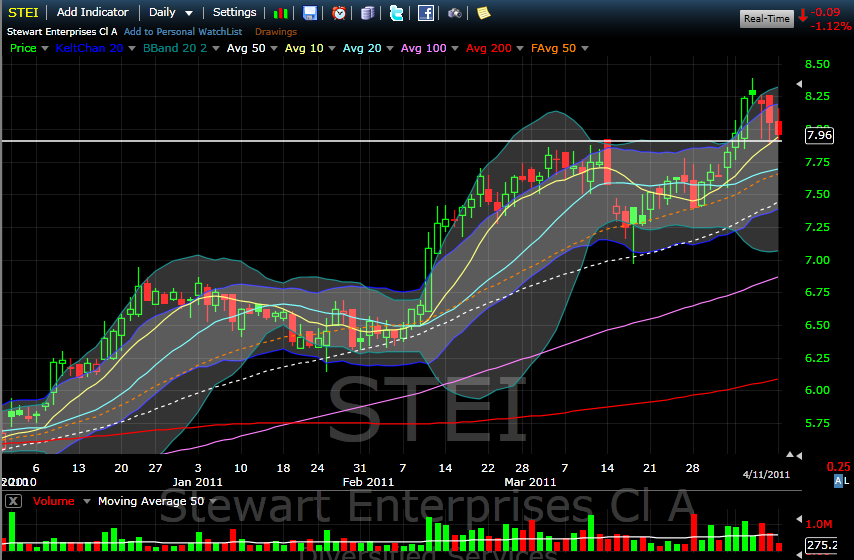Click the Avg 100 indicator label
The height and width of the screenshot is (560, 854).
pos(424,48)
